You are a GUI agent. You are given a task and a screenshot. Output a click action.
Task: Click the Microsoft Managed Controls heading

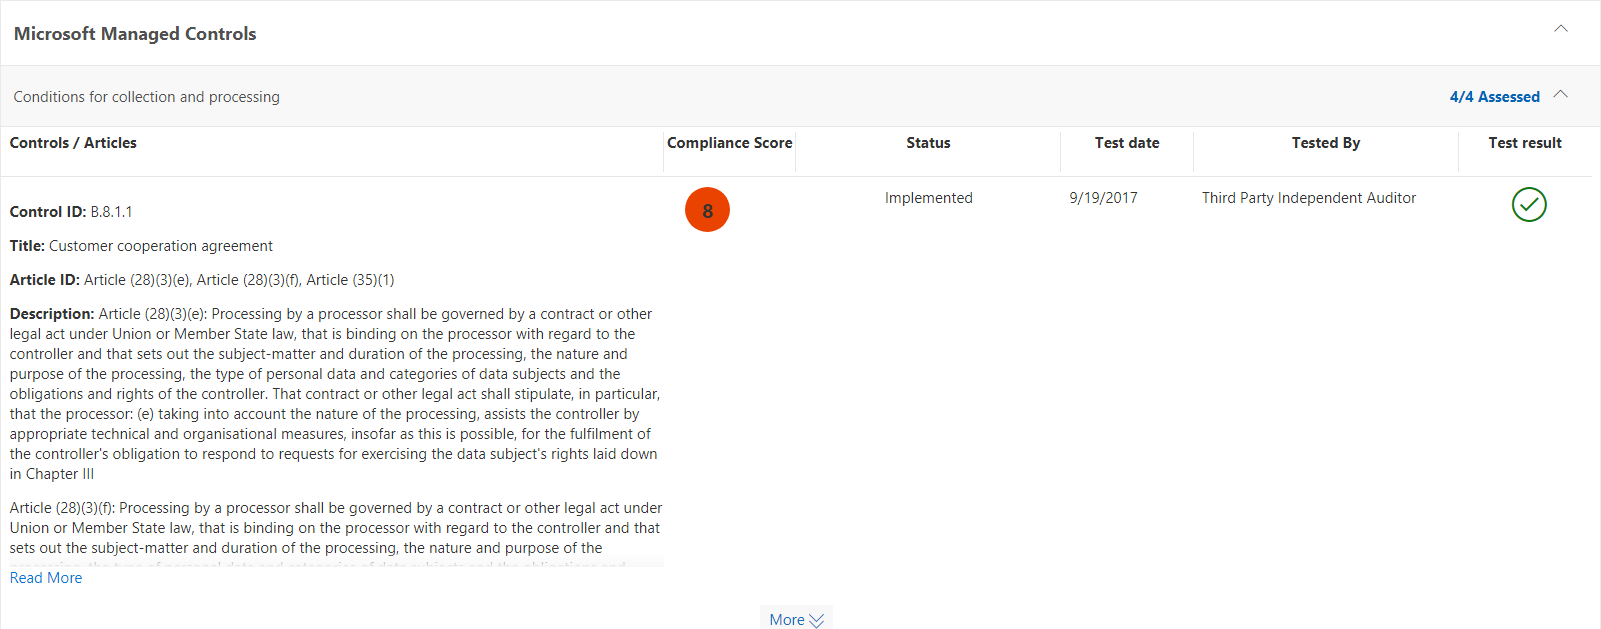[x=135, y=34]
